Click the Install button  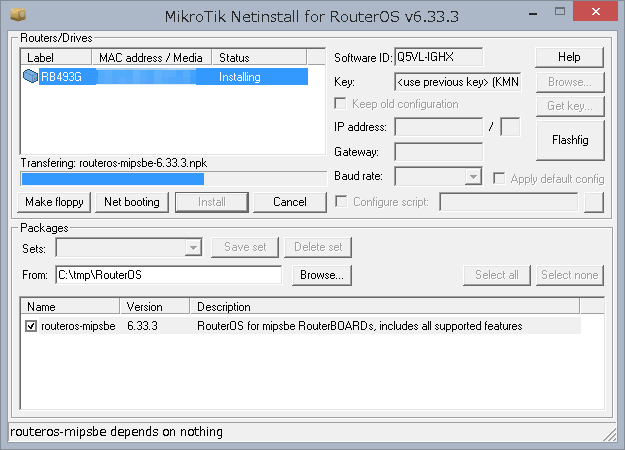[212, 202]
